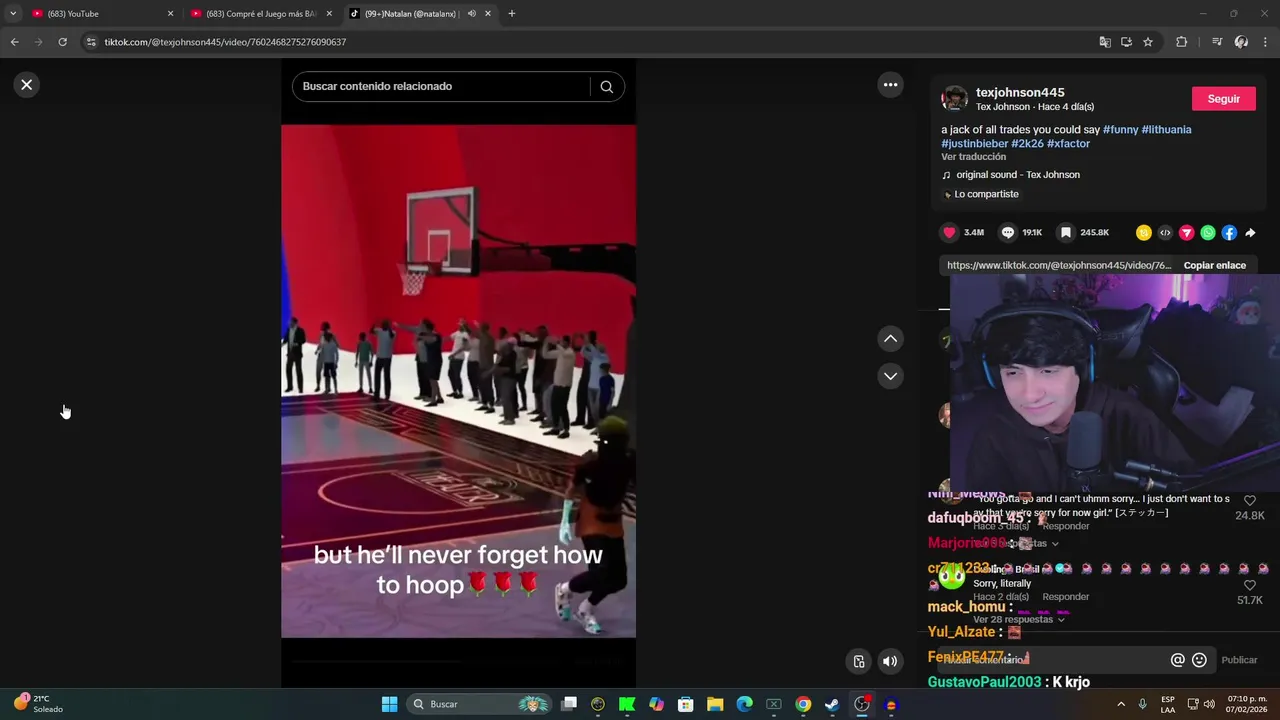The width and height of the screenshot is (1280, 720).
Task: Click the auto-scroll icon beside speaker
Action: (859, 661)
